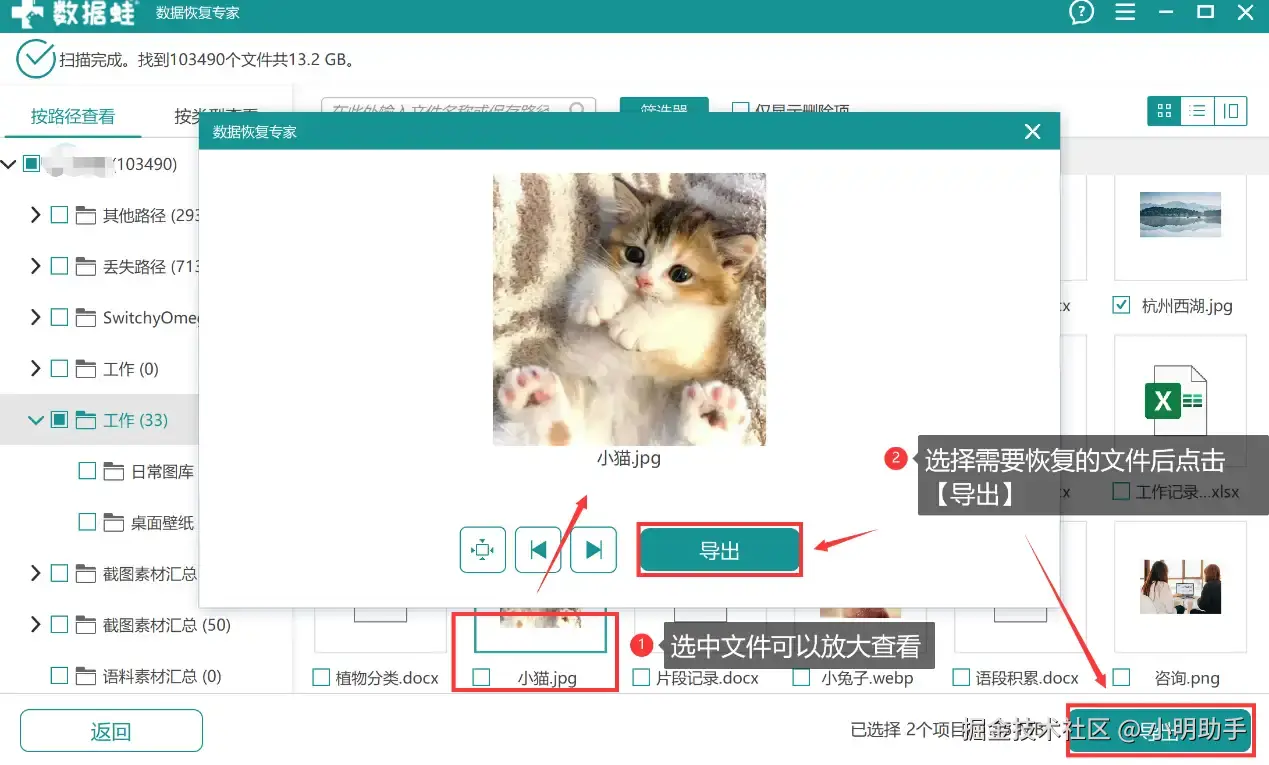1269x765 pixels.
Task: Click the help question mark icon
Action: [x=1081, y=13]
